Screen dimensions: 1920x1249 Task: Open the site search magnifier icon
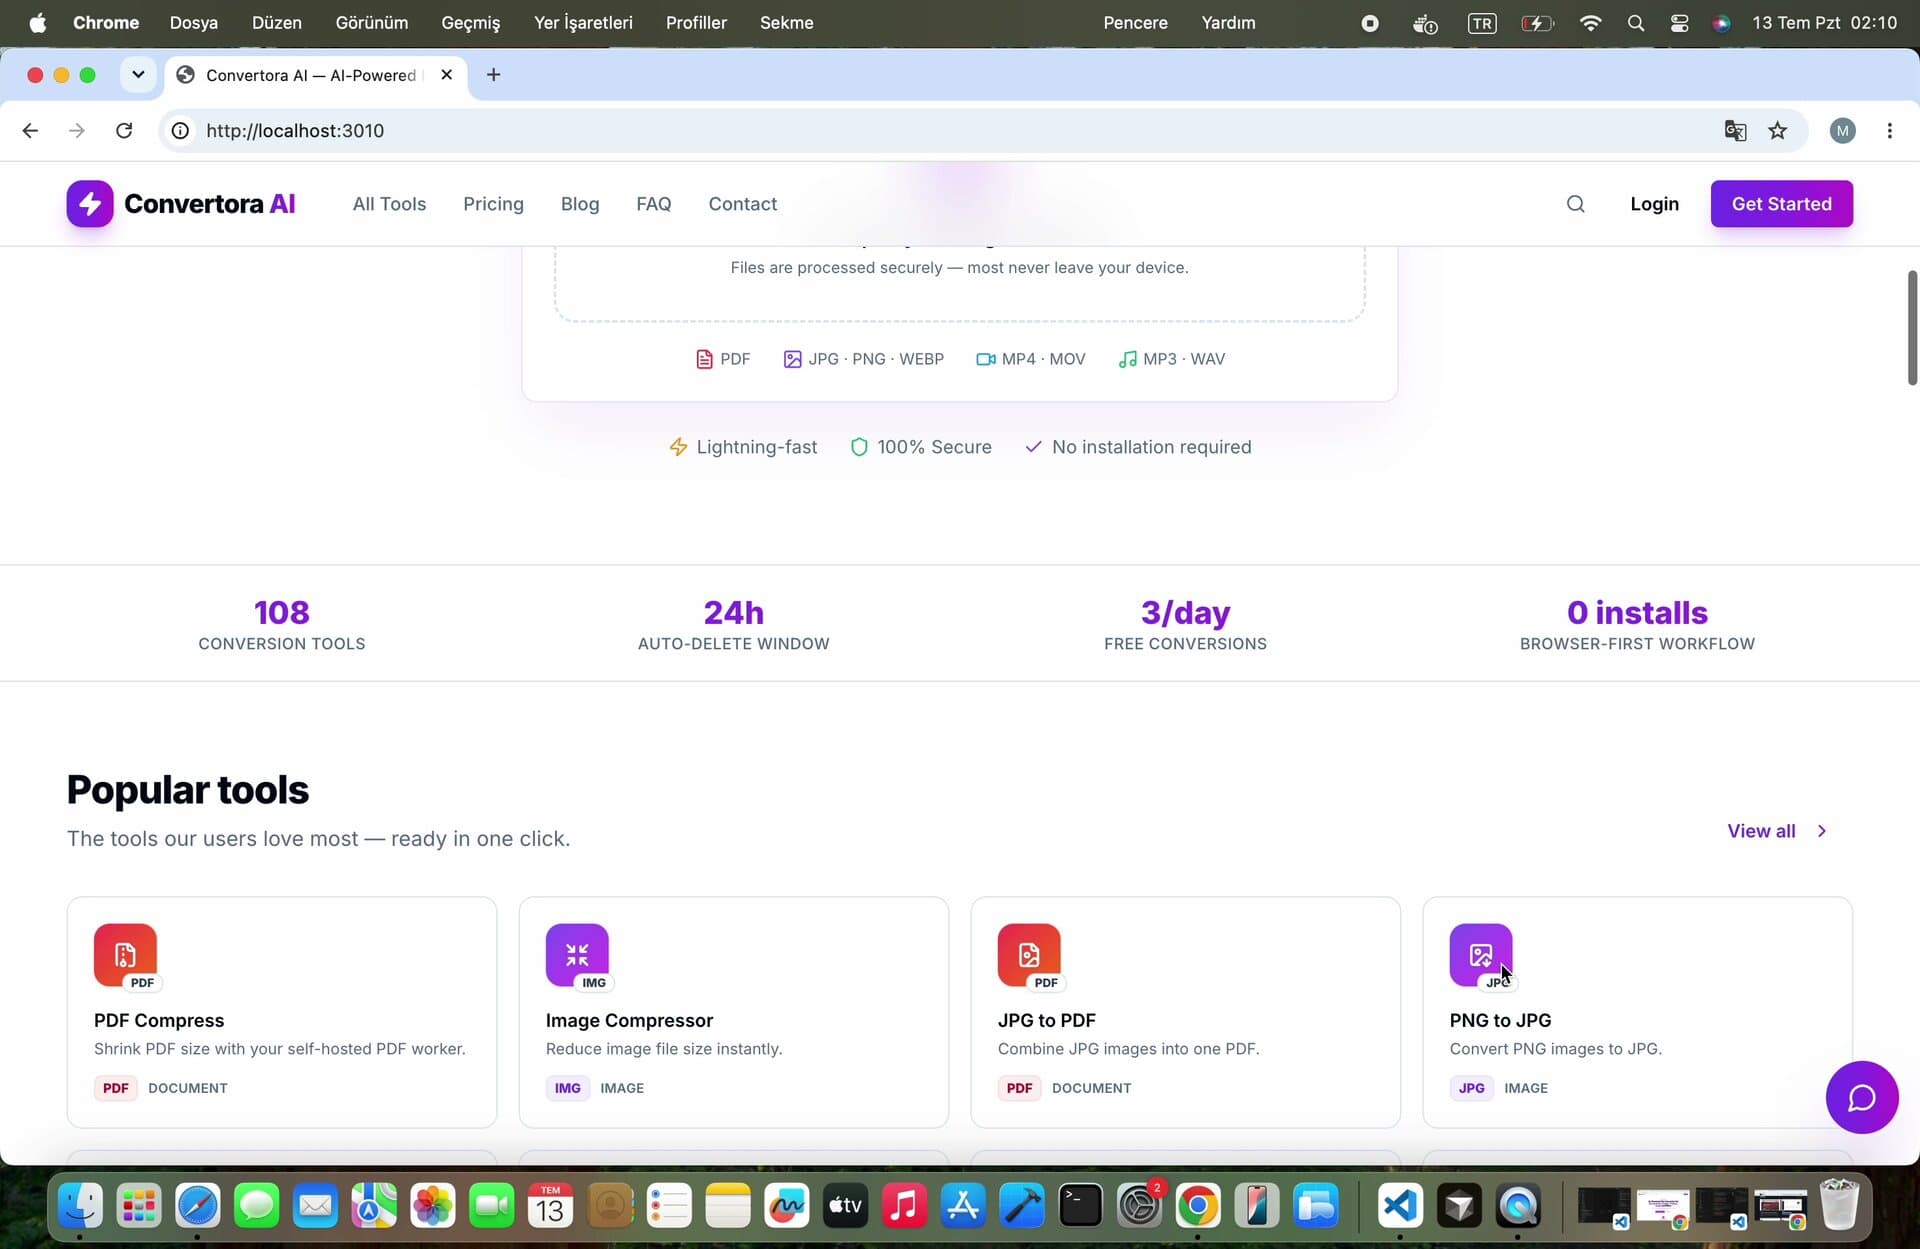coord(1575,204)
